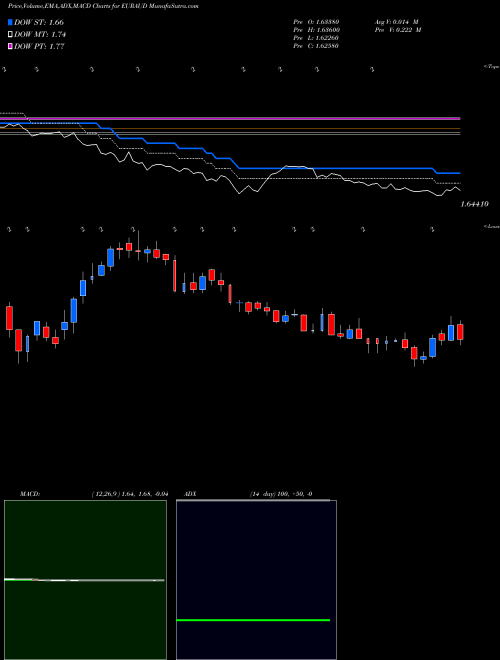500x660 pixels.
Task: Select the "DOW PT: 1.77" legend label
Action: pyautogui.click(x=39, y=46)
